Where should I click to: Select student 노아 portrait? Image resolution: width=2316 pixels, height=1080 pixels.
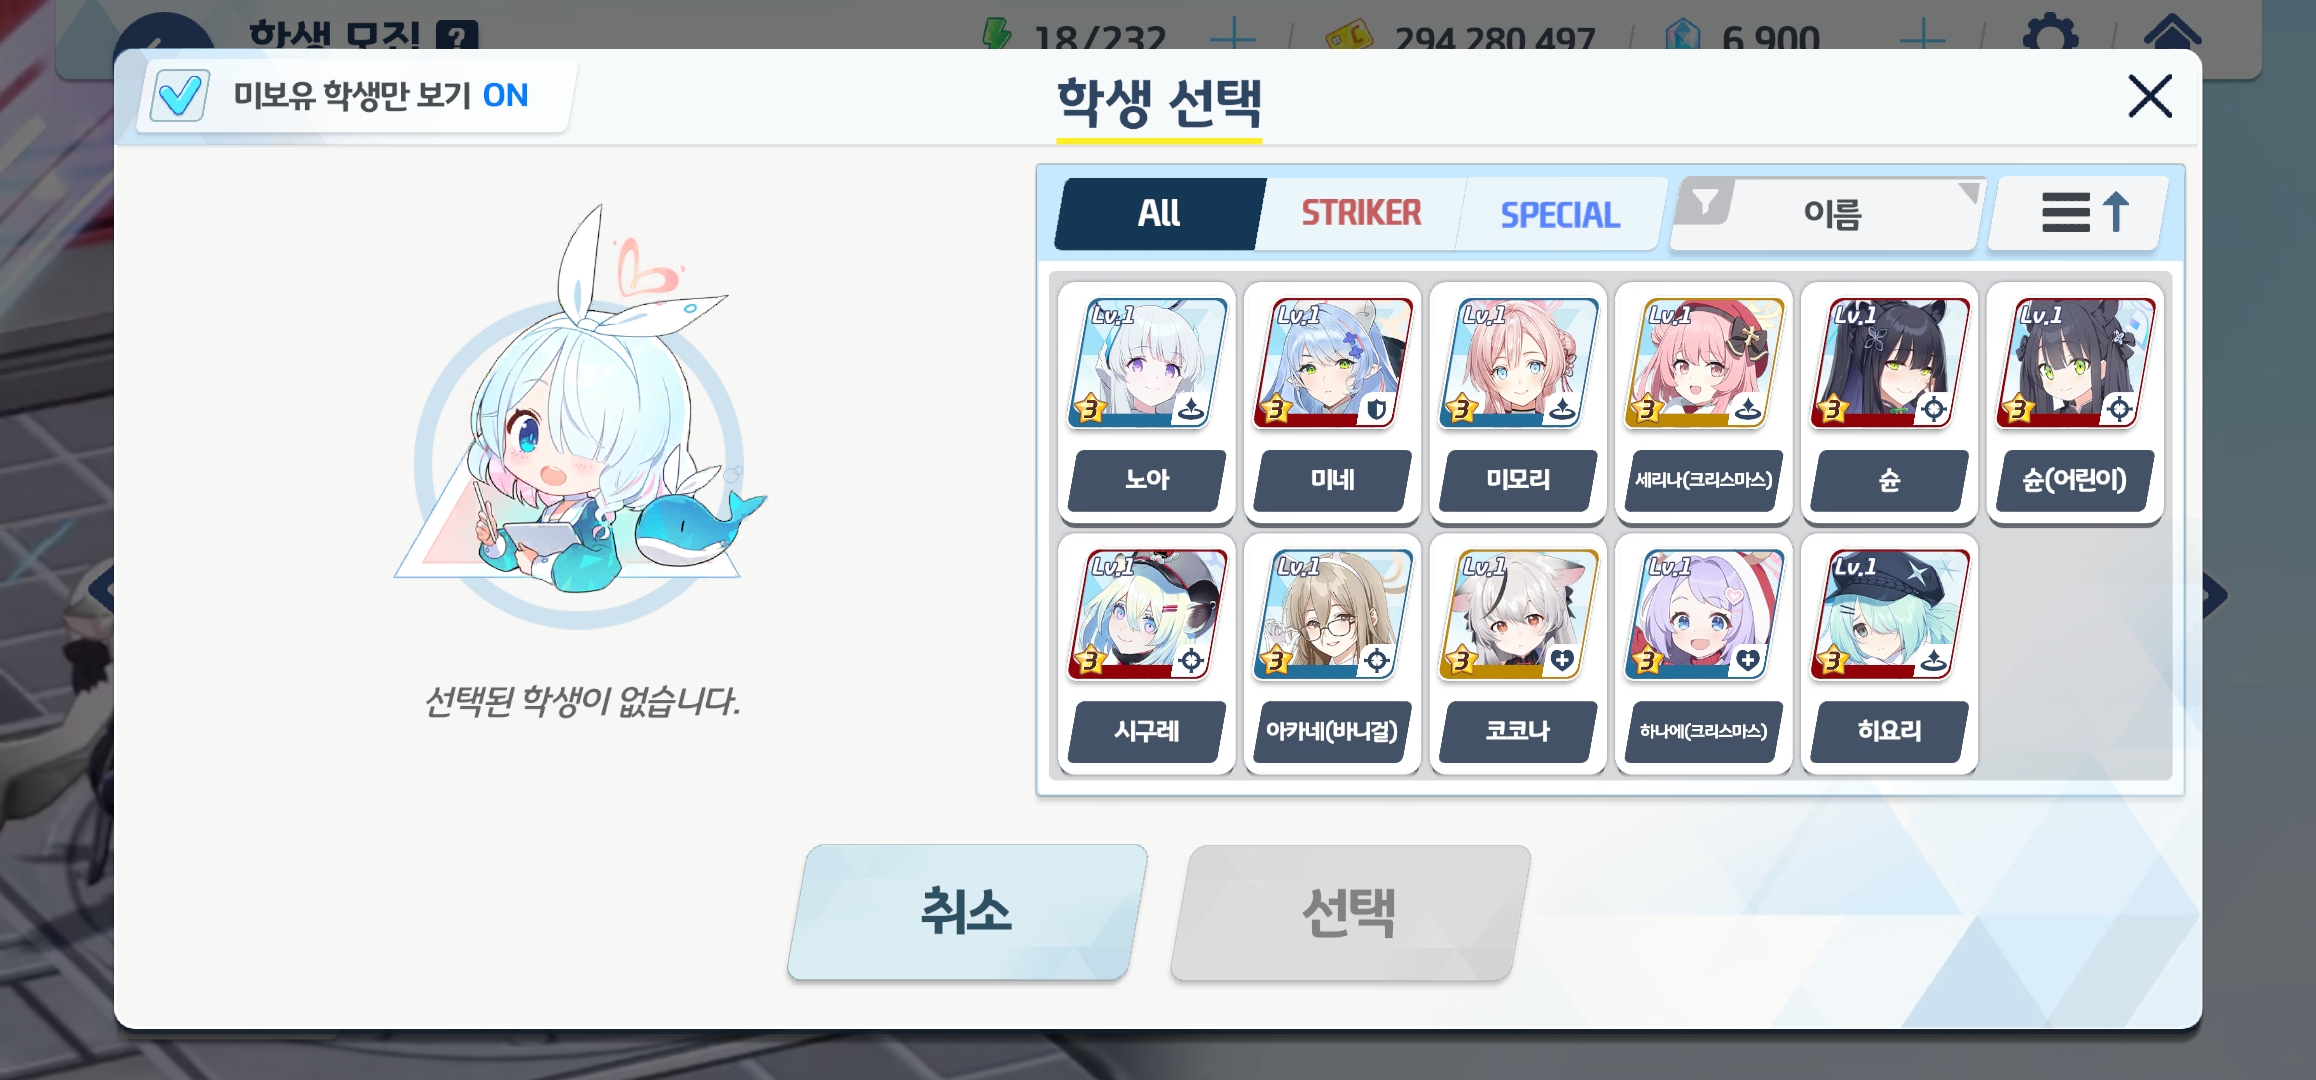[x=1147, y=364]
